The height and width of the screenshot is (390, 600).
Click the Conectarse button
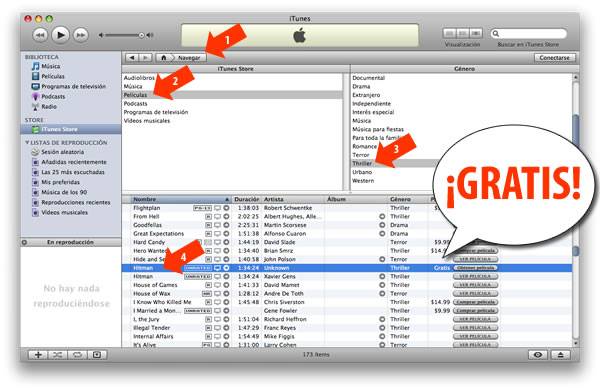(554, 57)
